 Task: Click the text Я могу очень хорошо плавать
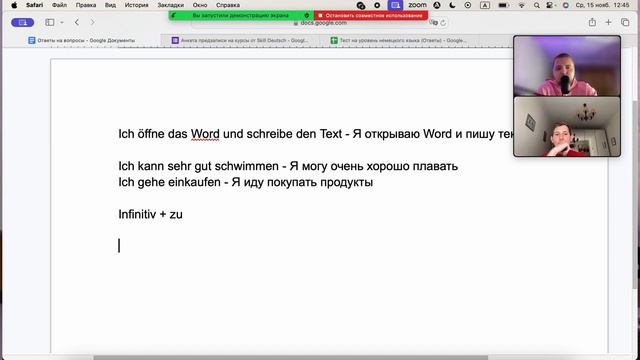[x=373, y=166]
